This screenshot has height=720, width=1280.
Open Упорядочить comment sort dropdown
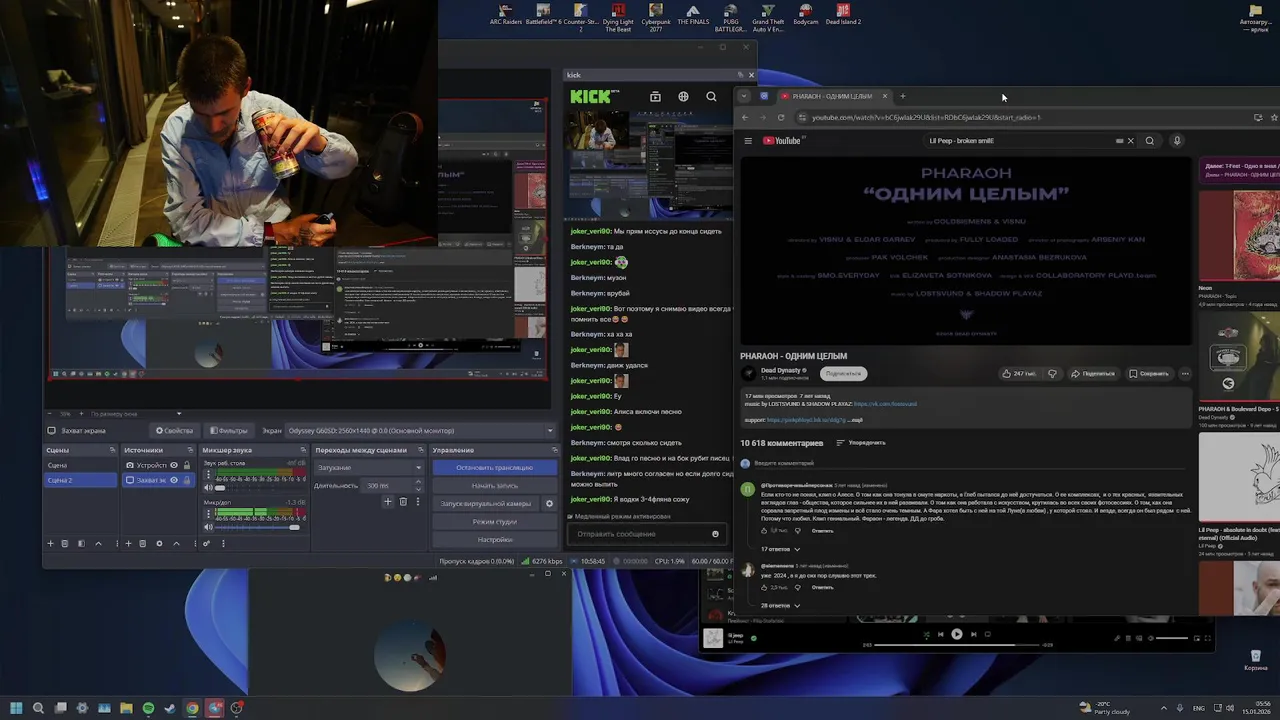pyautogui.click(x=861, y=443)
